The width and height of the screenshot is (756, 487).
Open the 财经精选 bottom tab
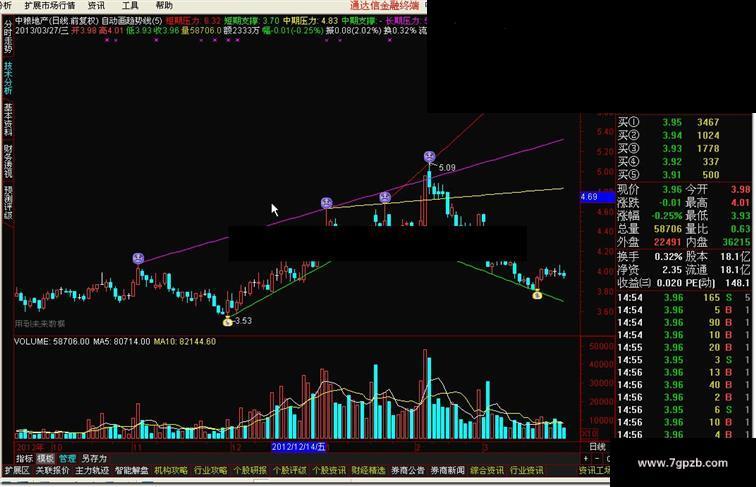[x=368, y=470]
